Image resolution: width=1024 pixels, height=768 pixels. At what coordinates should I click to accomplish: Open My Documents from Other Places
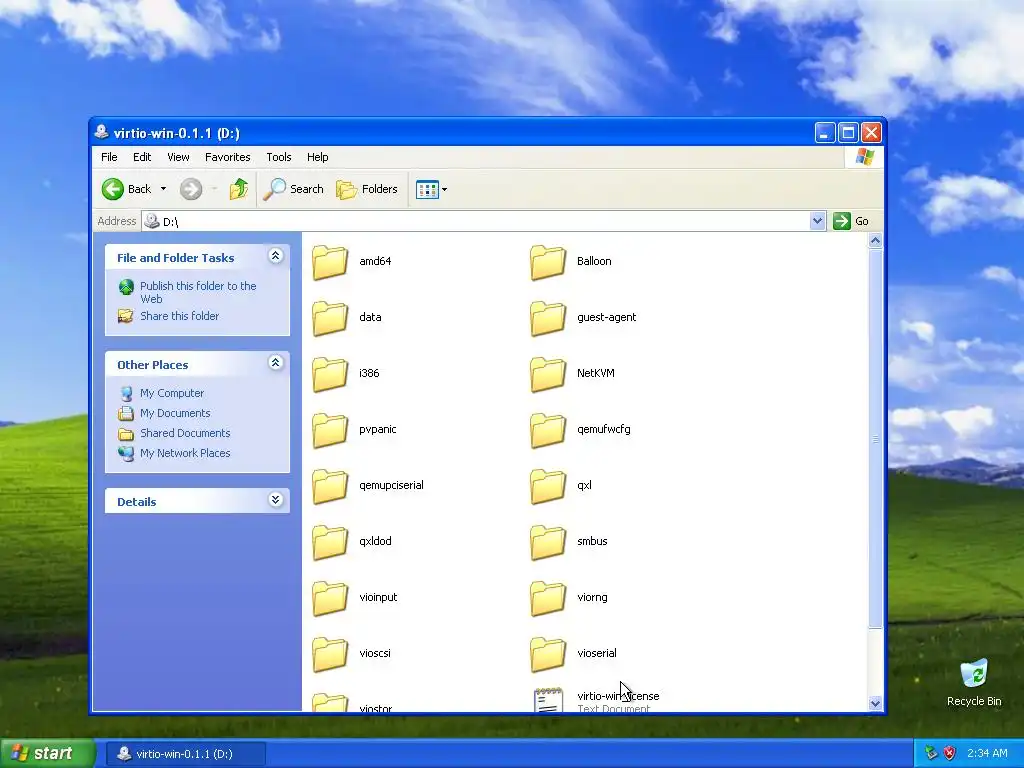(175, 413)
